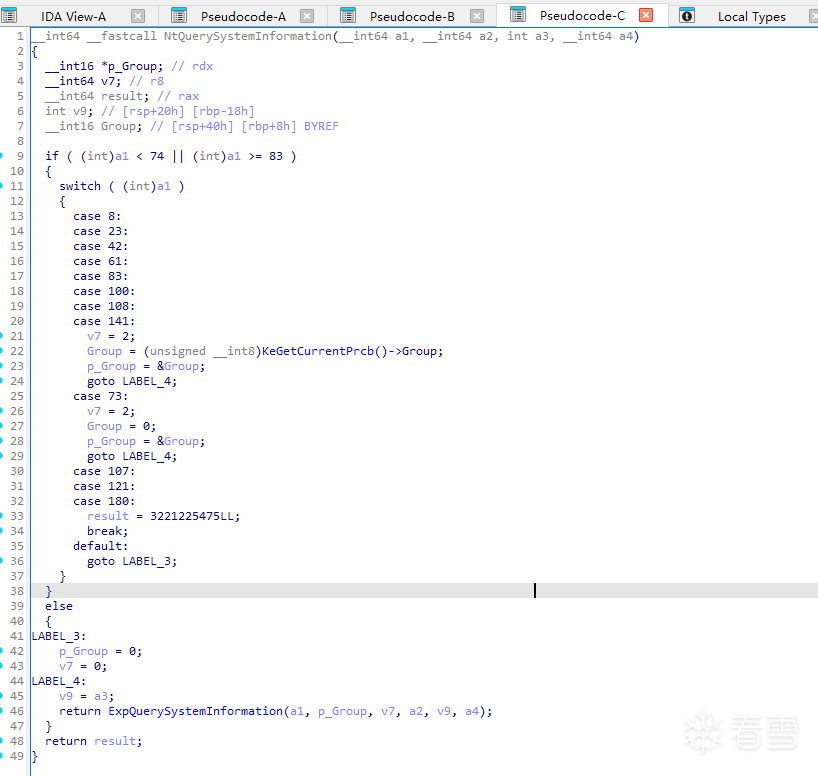Click the Local Types tab icon
Screen dimensions: 818x776
(687, 16)
